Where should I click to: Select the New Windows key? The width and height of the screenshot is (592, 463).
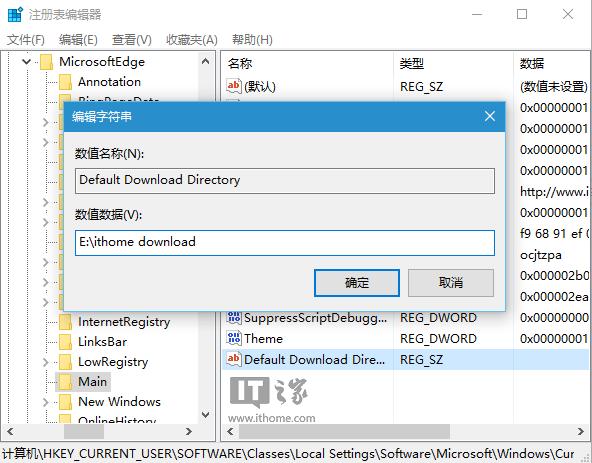(119, 402)
